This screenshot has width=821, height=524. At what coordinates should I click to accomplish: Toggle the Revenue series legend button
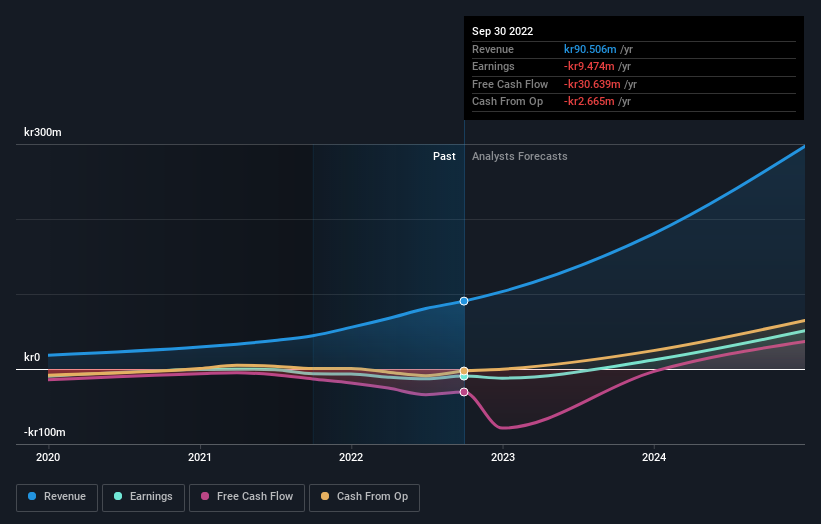click(57, 497)
